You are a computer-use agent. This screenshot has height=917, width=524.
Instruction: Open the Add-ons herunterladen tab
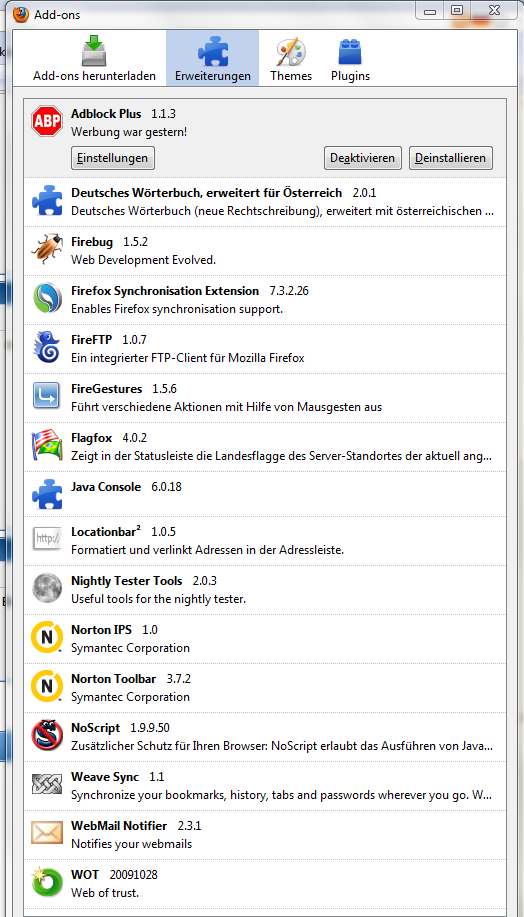point(95,58)
